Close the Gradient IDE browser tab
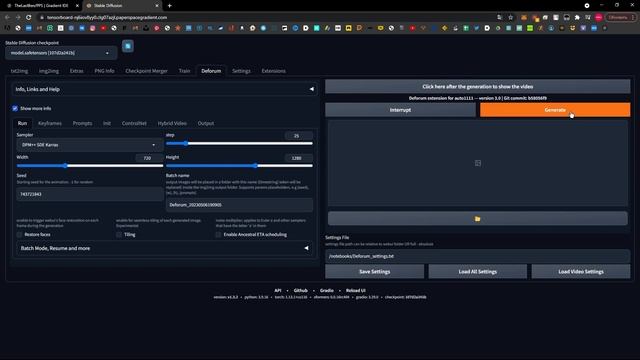The height and width of the screenshot is (360, 640). [x=77, y=6]
